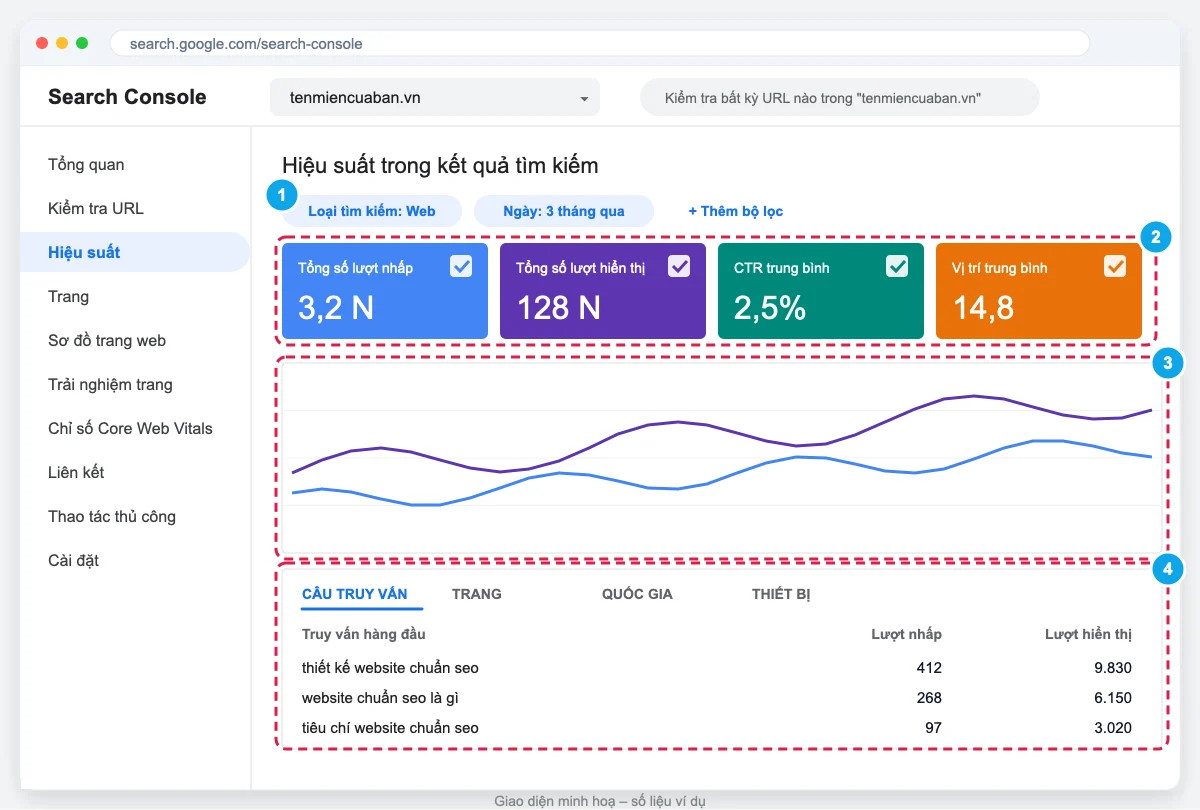Switch to the THIẾT BỊ tab
The height and width of the screenshot is (810, 1200).
click(781, 594)
